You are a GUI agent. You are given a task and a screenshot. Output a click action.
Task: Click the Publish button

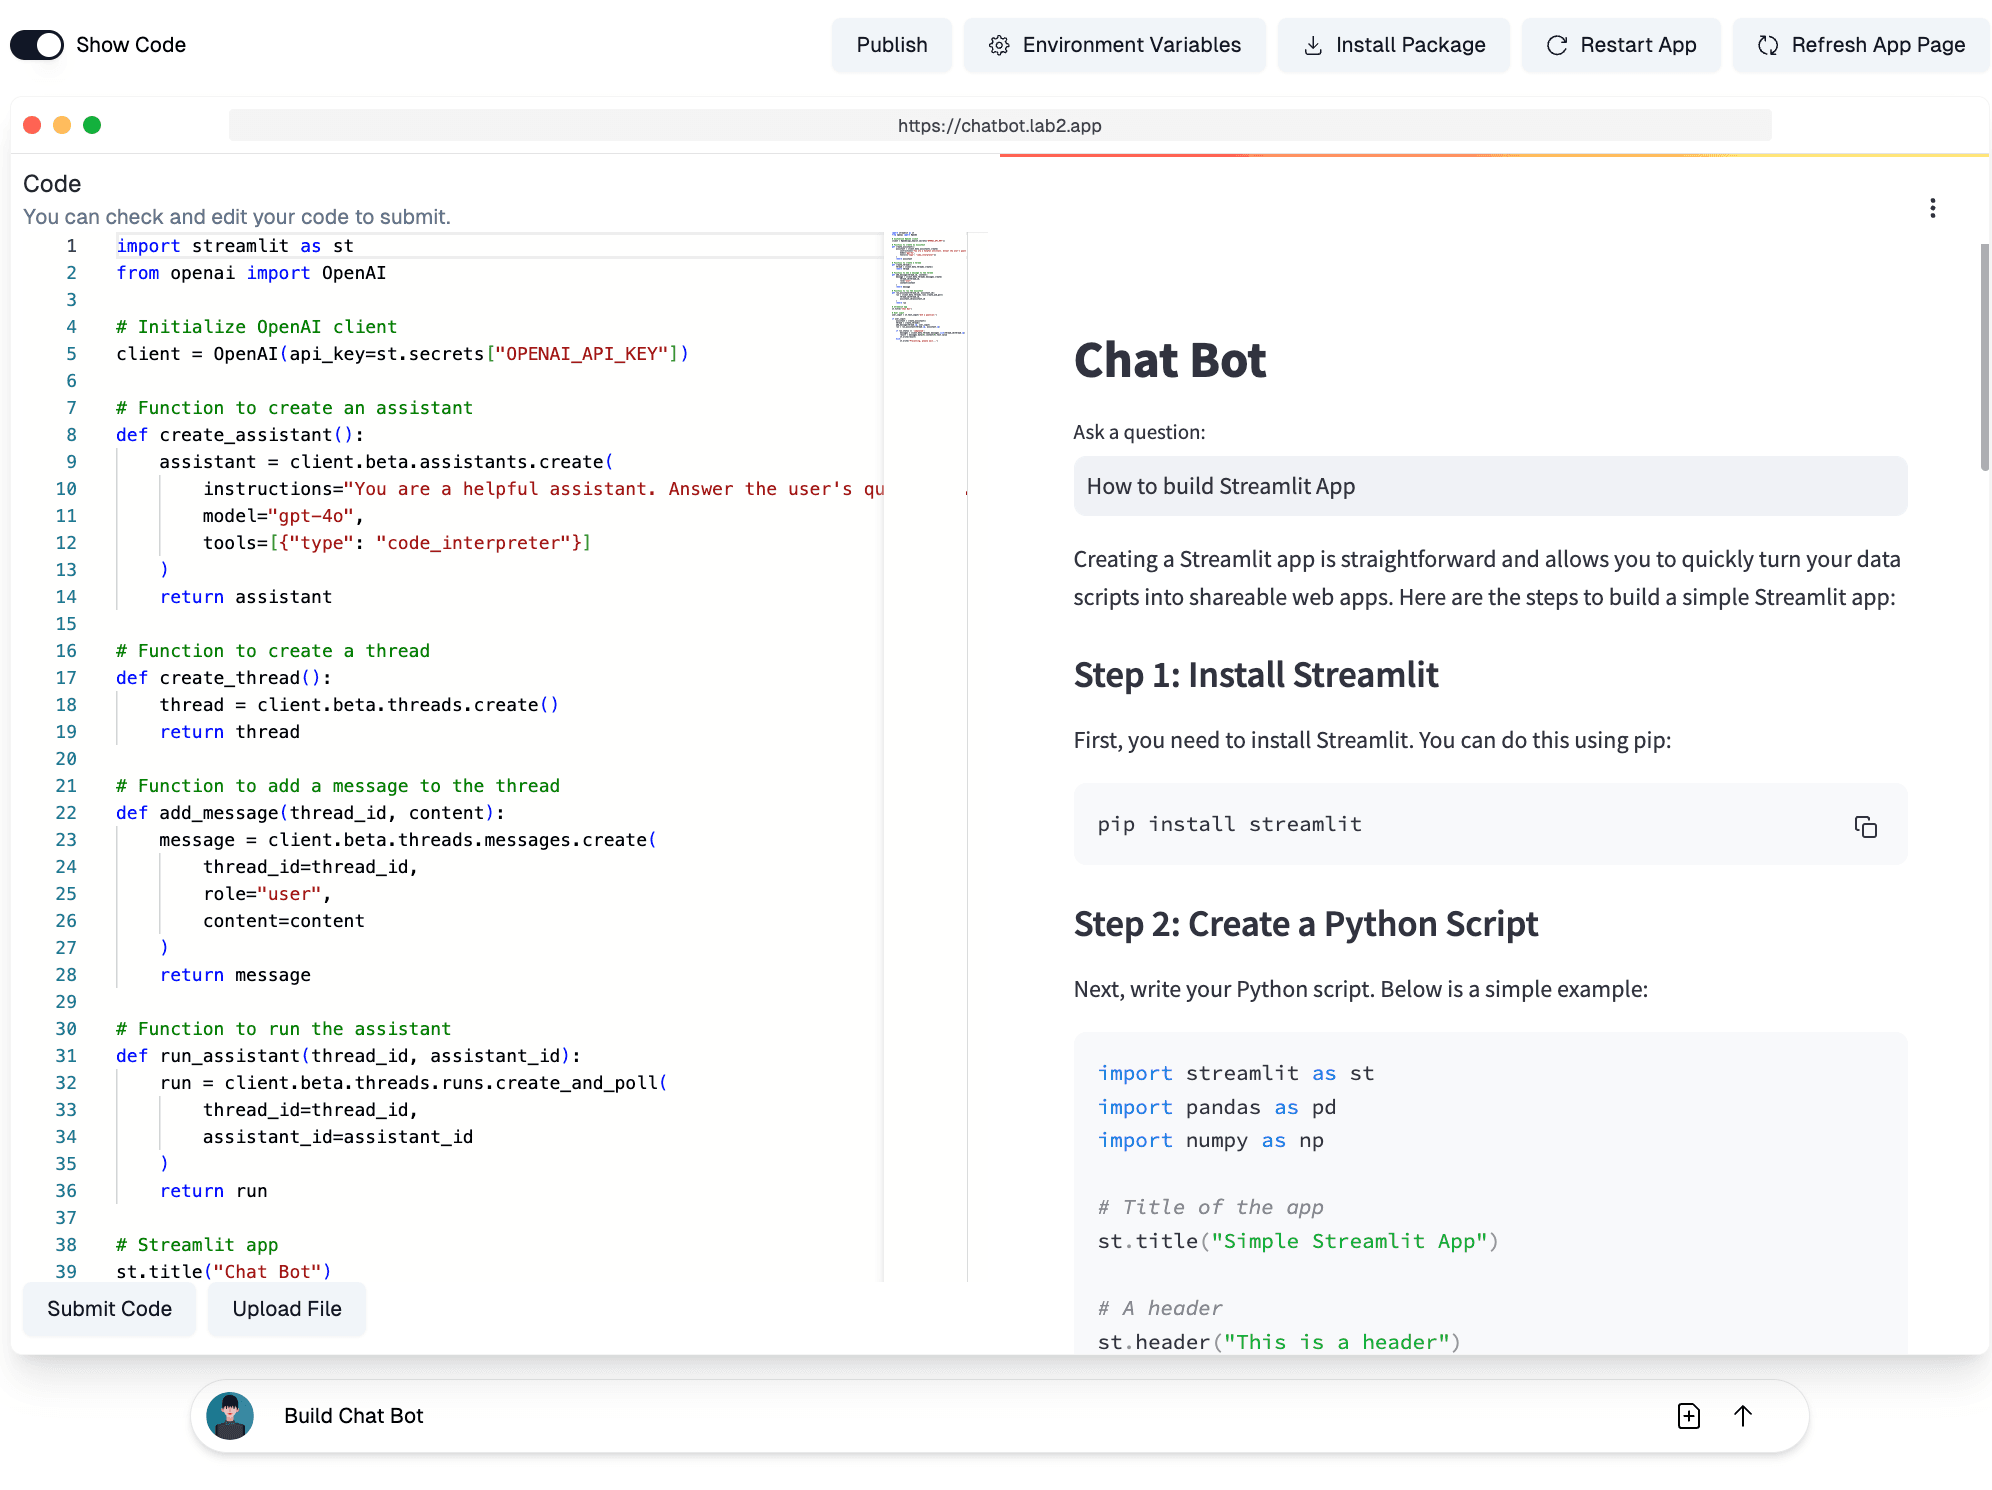tap(891, 45)
